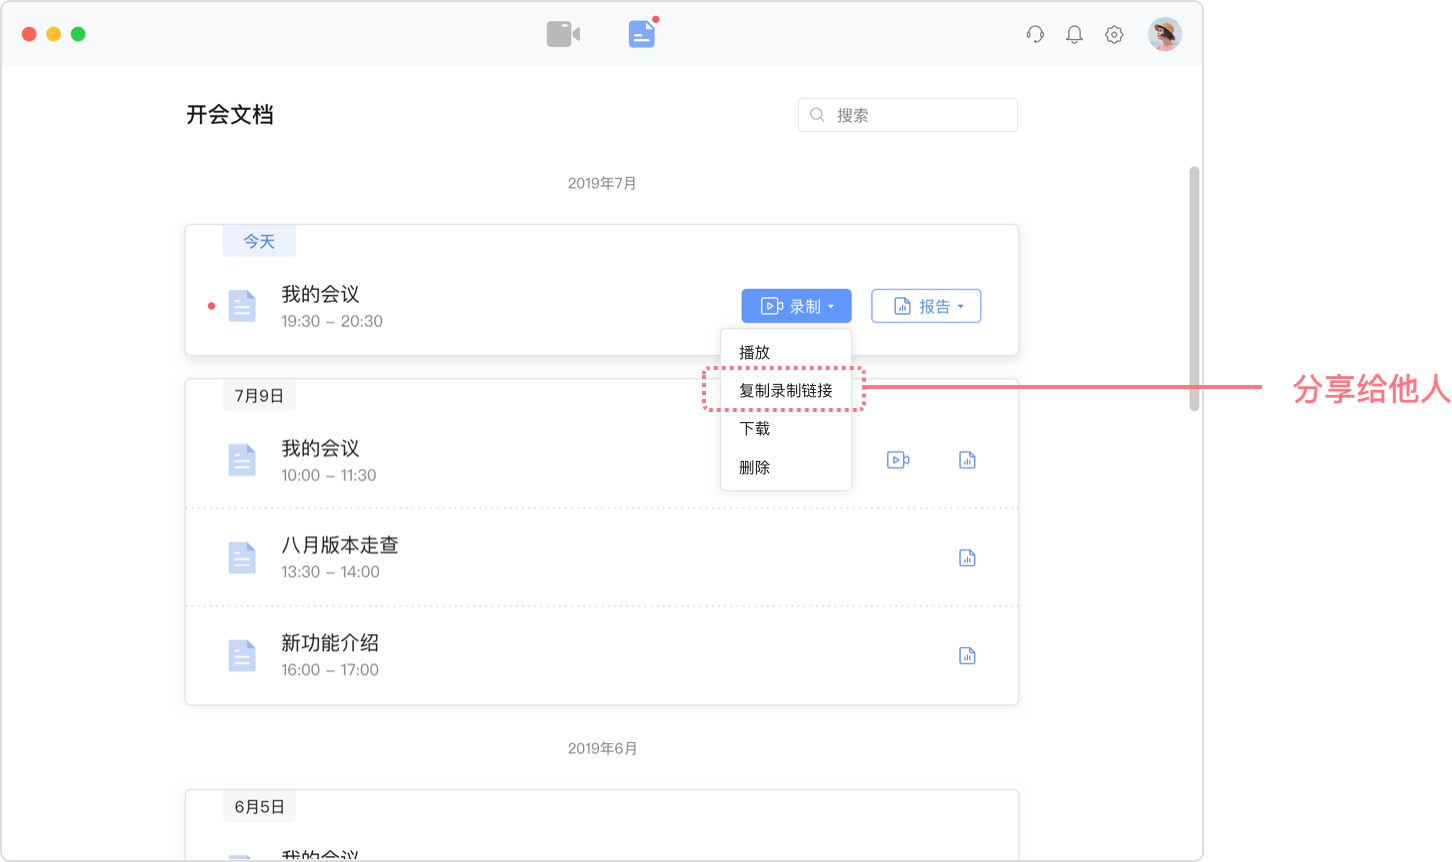
Task: Select 播放 from the recording menu
Action: pyautogui.click(x=755, y=352)
